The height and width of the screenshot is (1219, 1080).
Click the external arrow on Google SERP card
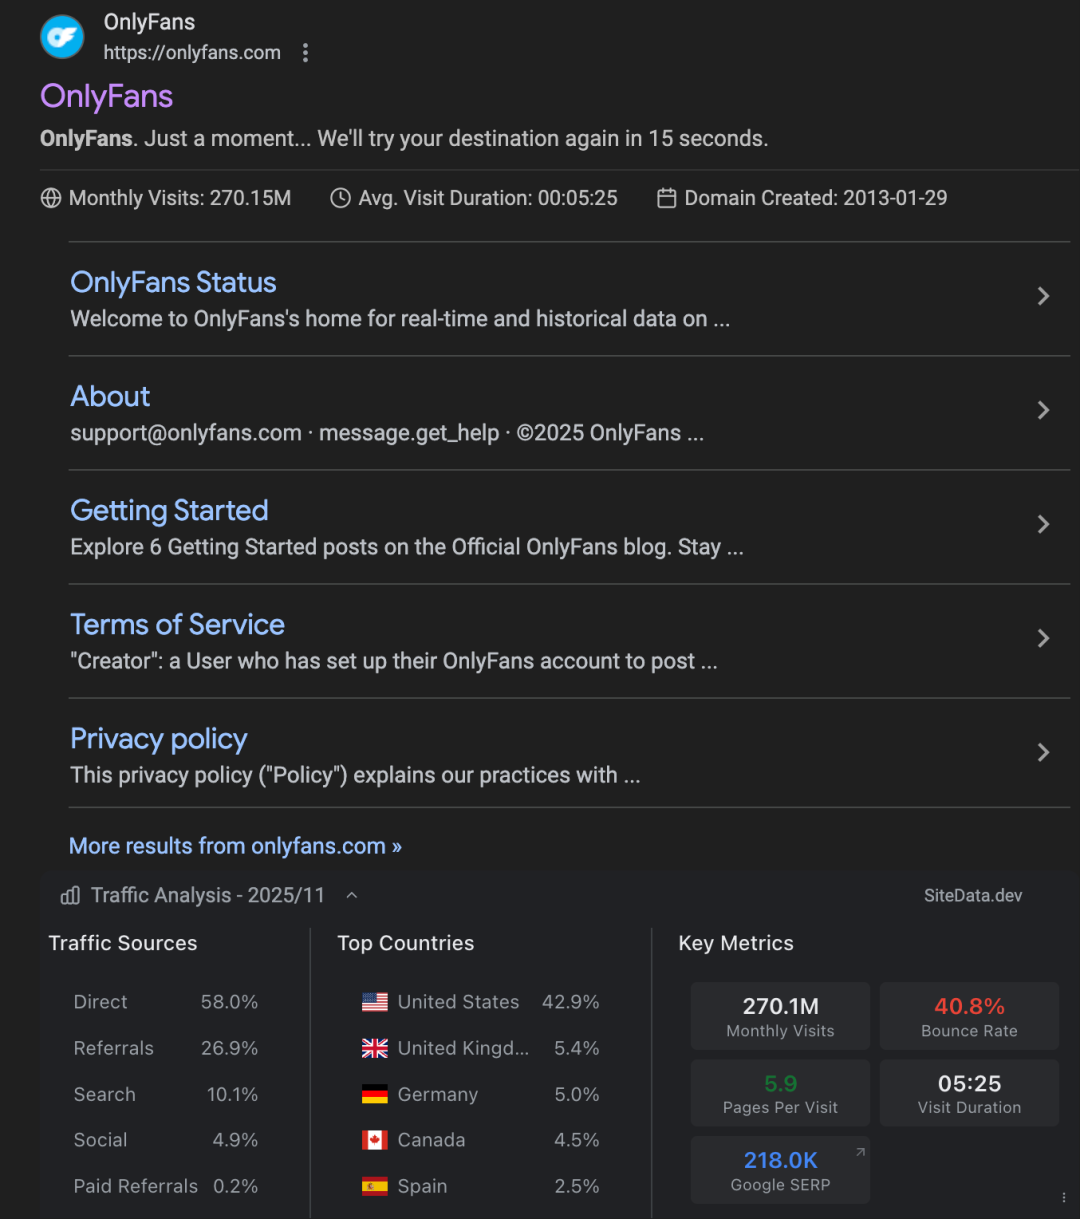pyautogui.click(x=860, y=1152)
